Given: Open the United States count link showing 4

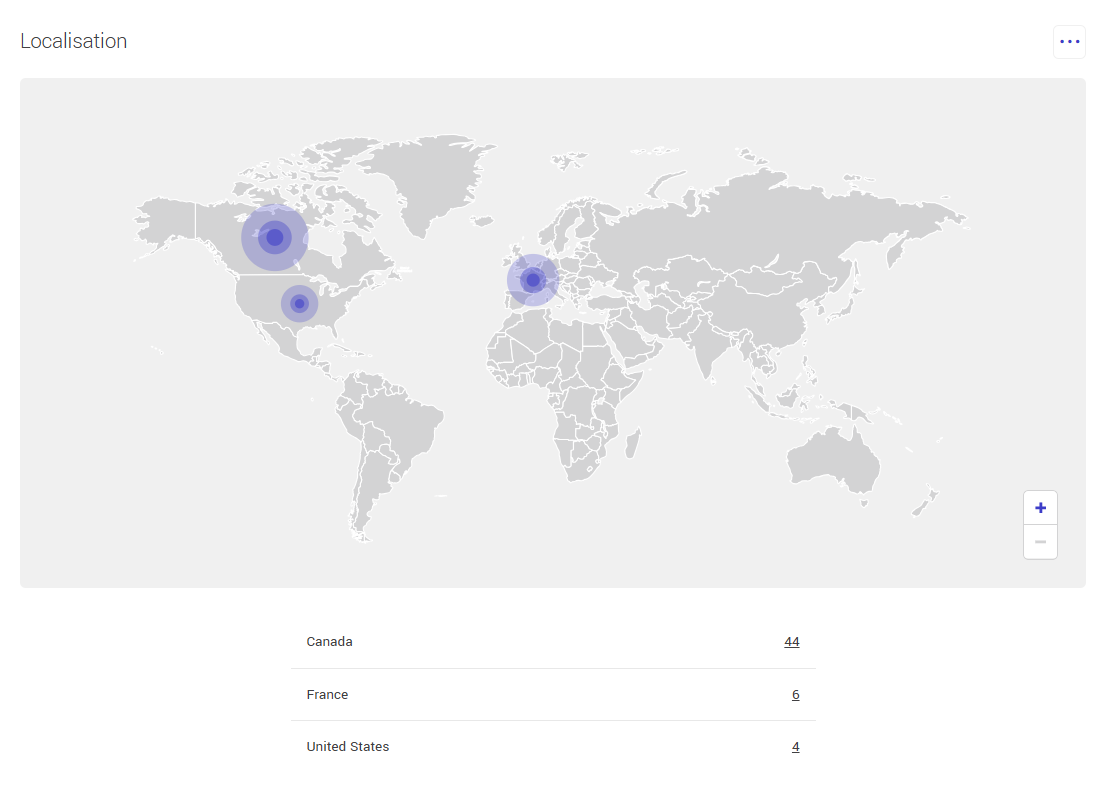Looking at the screenshot, I should point(795,747).
